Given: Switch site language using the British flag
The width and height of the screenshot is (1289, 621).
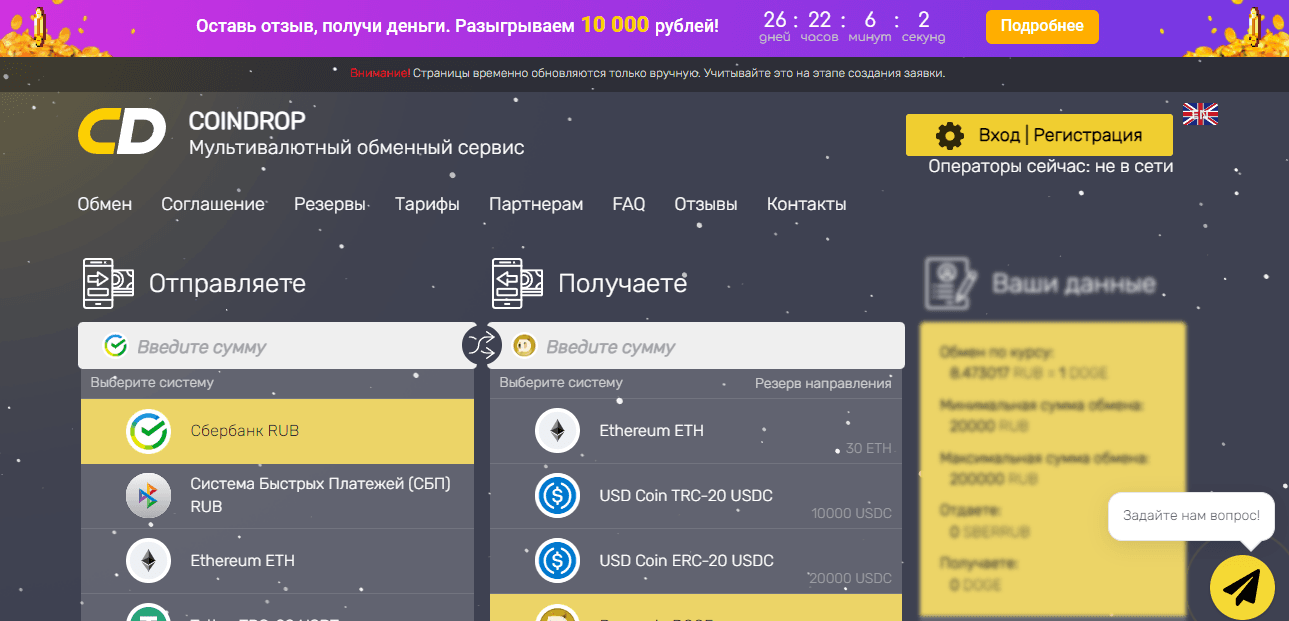Looking at the screenshot, I should [x=1199, y=114].
